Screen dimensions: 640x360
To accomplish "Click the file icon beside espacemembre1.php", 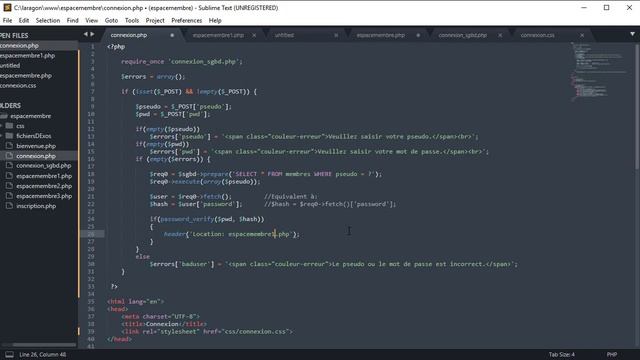I will pyautogui.click(x=9, y=176).
